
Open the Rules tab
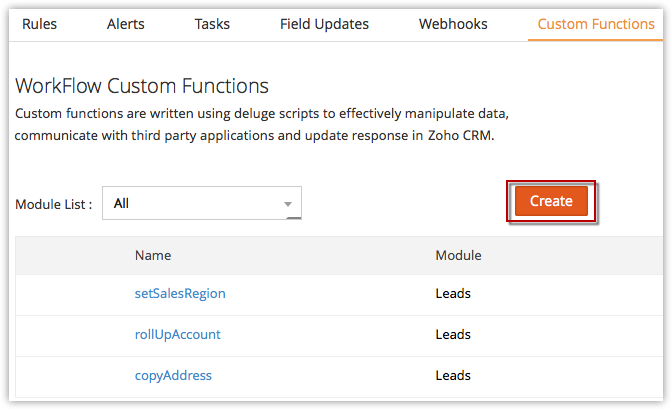(x=39, y=24)
